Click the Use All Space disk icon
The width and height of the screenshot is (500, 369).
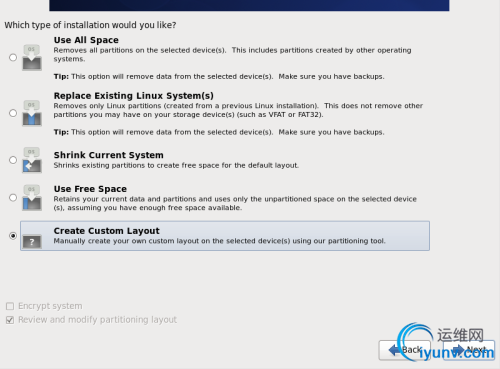(x=32, y=58)
